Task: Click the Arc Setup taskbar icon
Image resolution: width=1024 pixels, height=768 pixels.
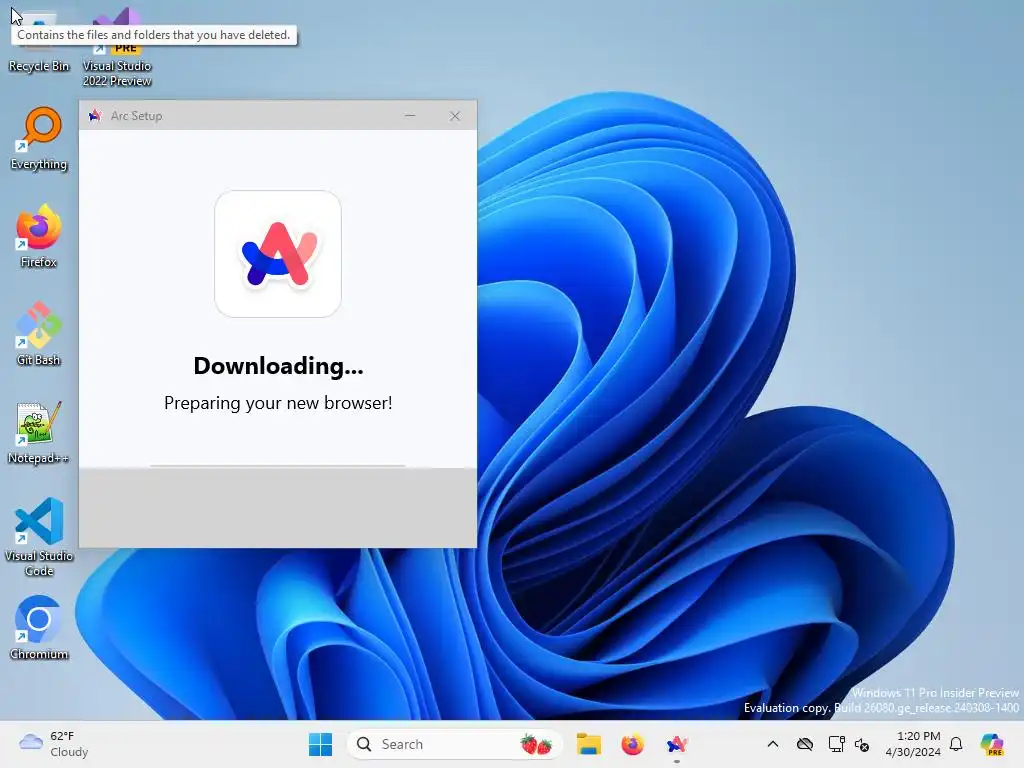Action: [677, 744]
